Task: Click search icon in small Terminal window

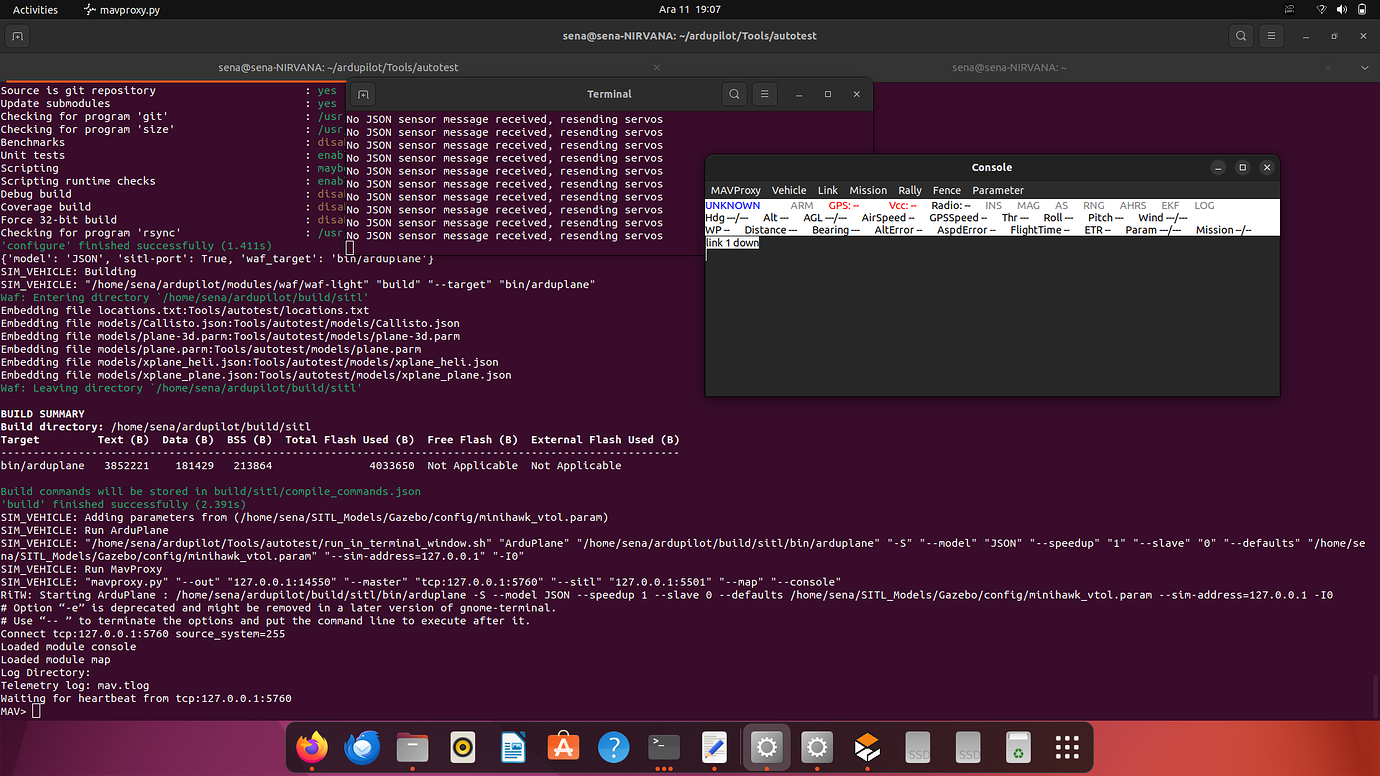Action: pyautogui.click(x=734, y=94)
